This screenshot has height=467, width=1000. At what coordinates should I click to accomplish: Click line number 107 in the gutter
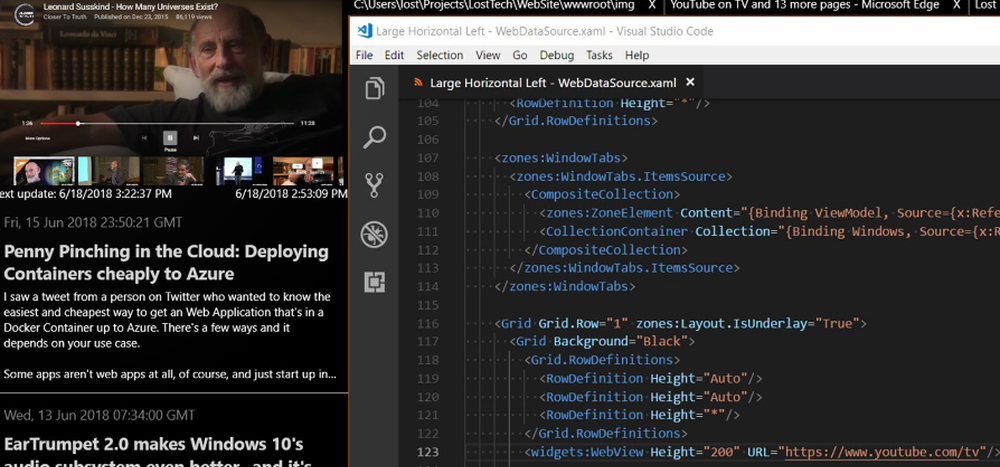(x=427, y=158)
